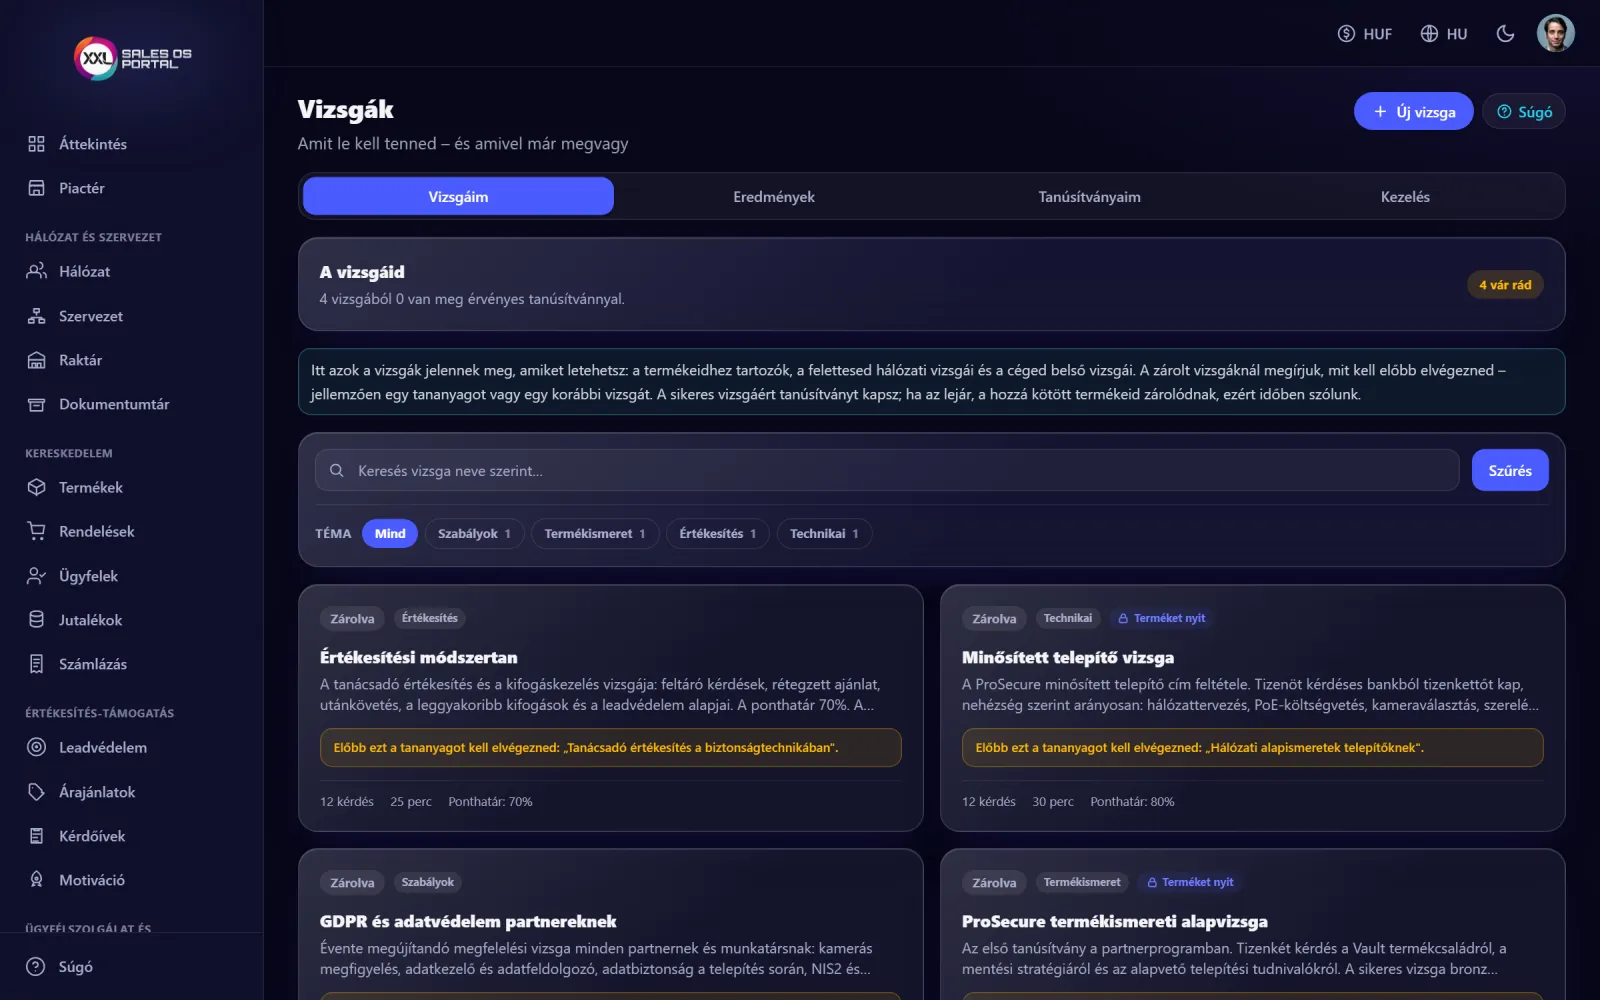This screenshot has width=1600, height=1000.
Task: Open ProSecure termékismereti alapvizsga exam
Action: click(1115, 921)
